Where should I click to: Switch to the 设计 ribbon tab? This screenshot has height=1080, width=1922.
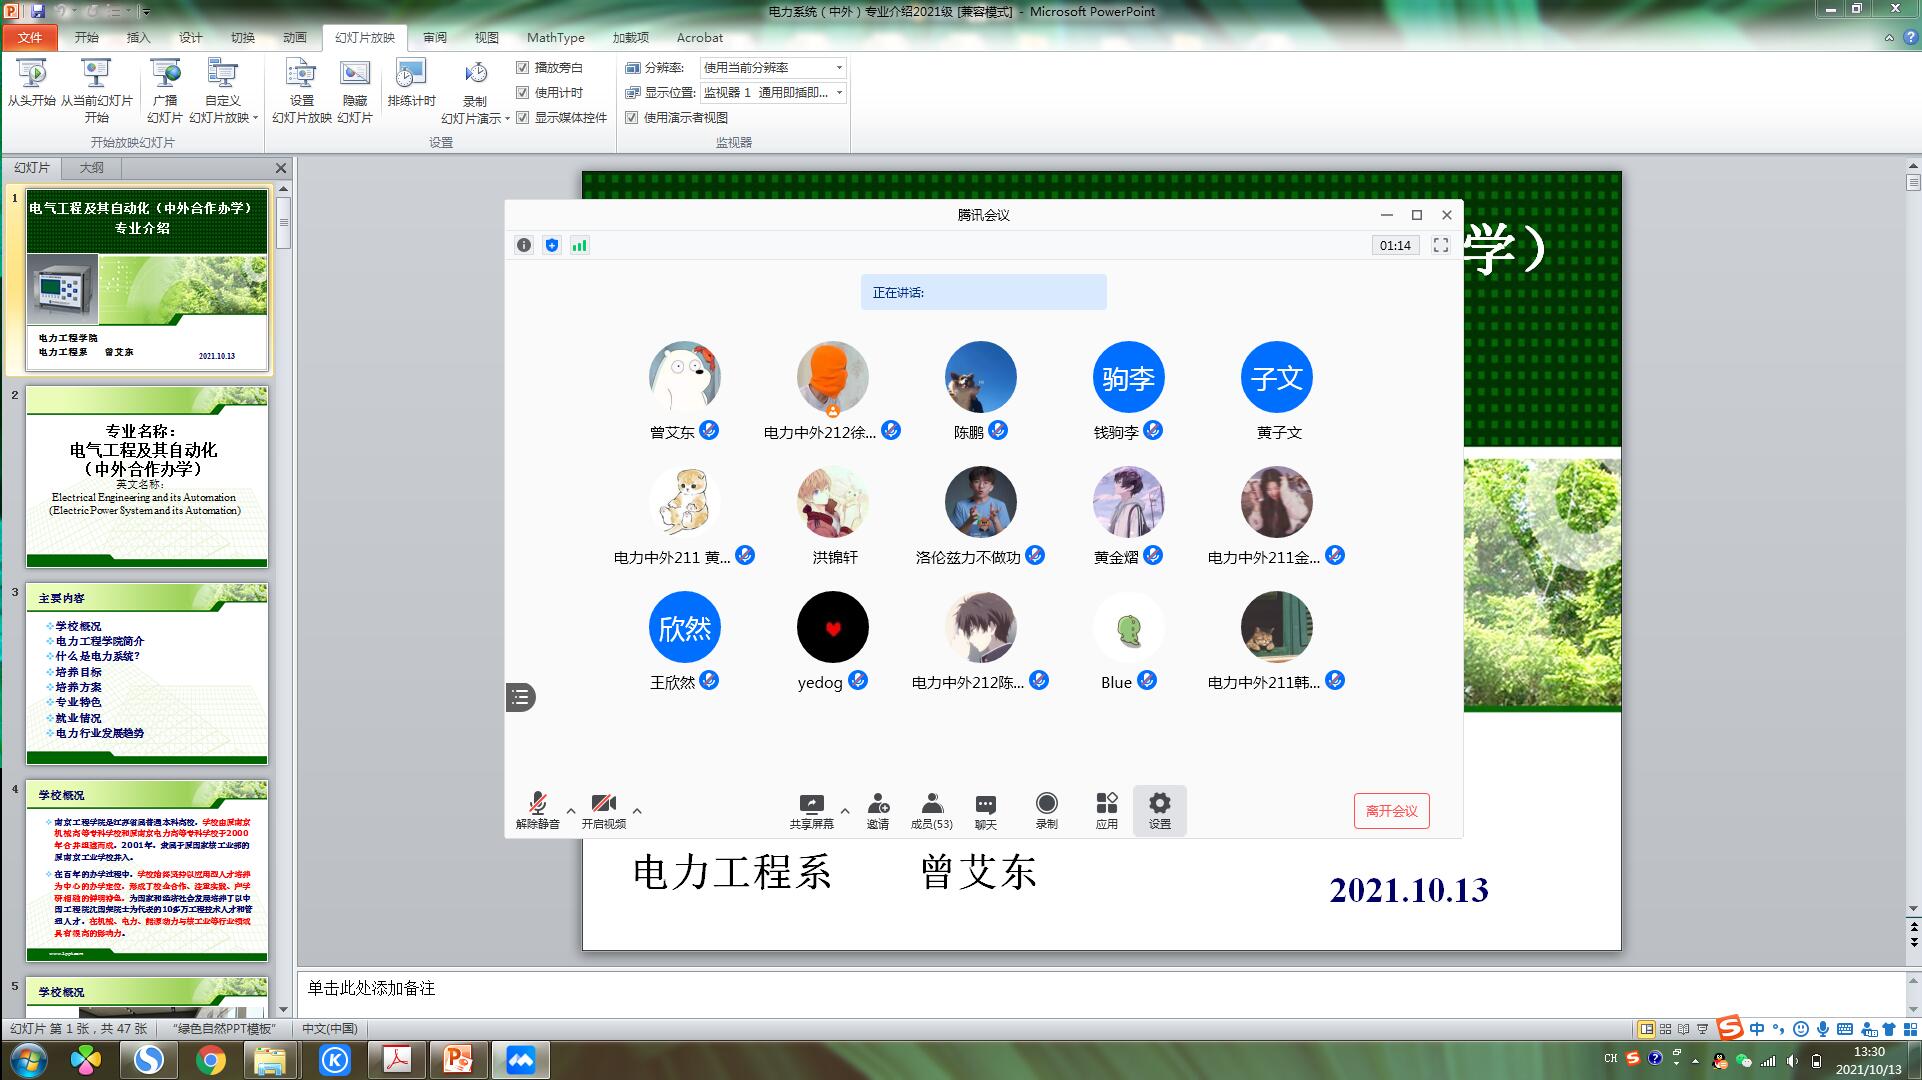coord(191,37)
